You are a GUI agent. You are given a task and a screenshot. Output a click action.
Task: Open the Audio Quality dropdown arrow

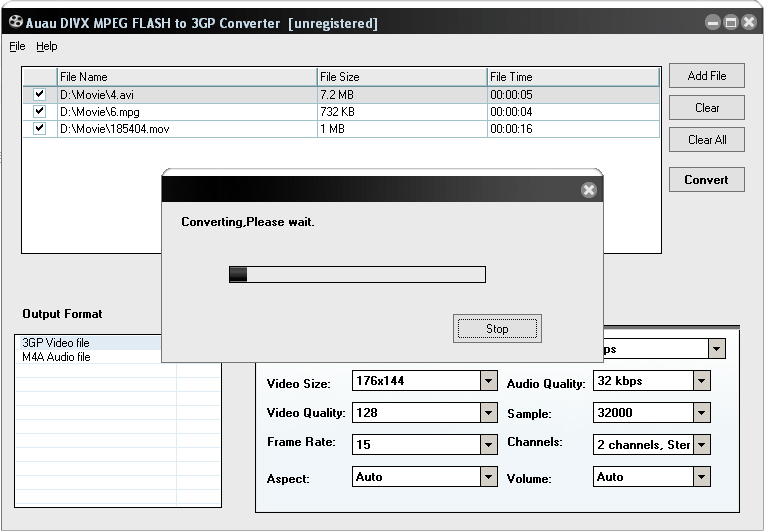pyautogui.click(x=702, y=381)
